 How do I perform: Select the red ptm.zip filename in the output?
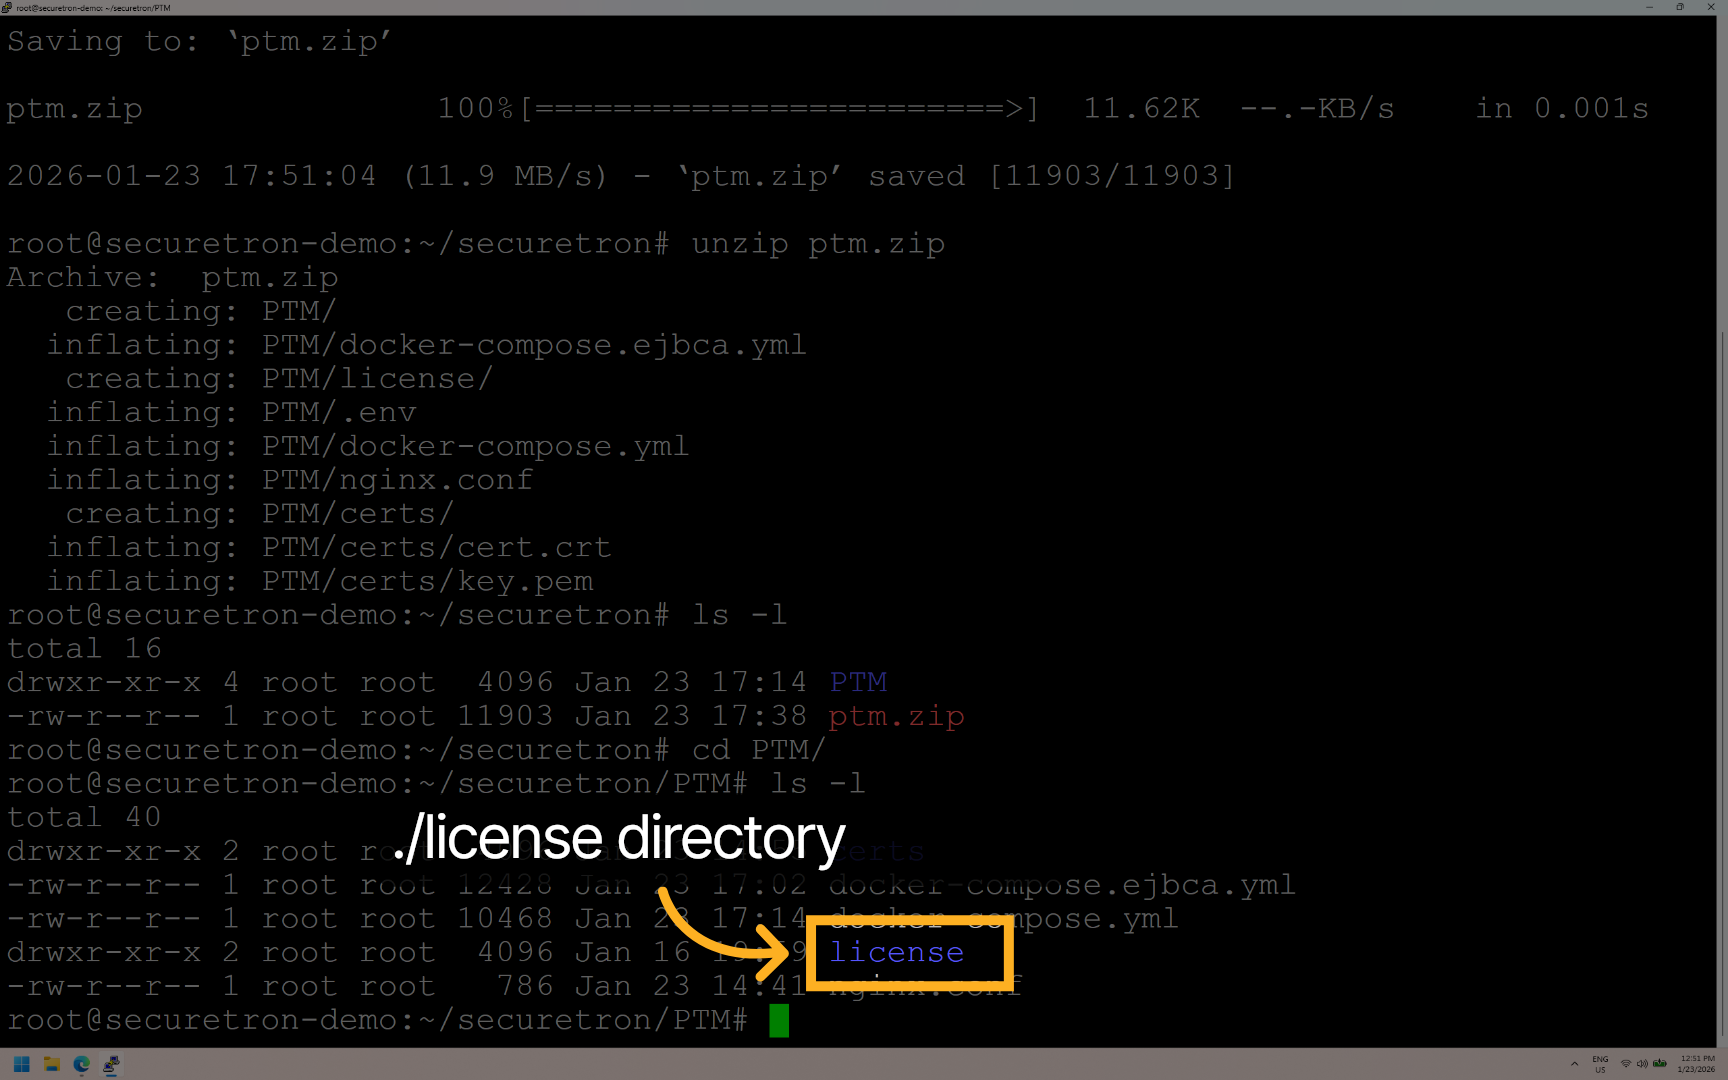[x=896, y=716]
